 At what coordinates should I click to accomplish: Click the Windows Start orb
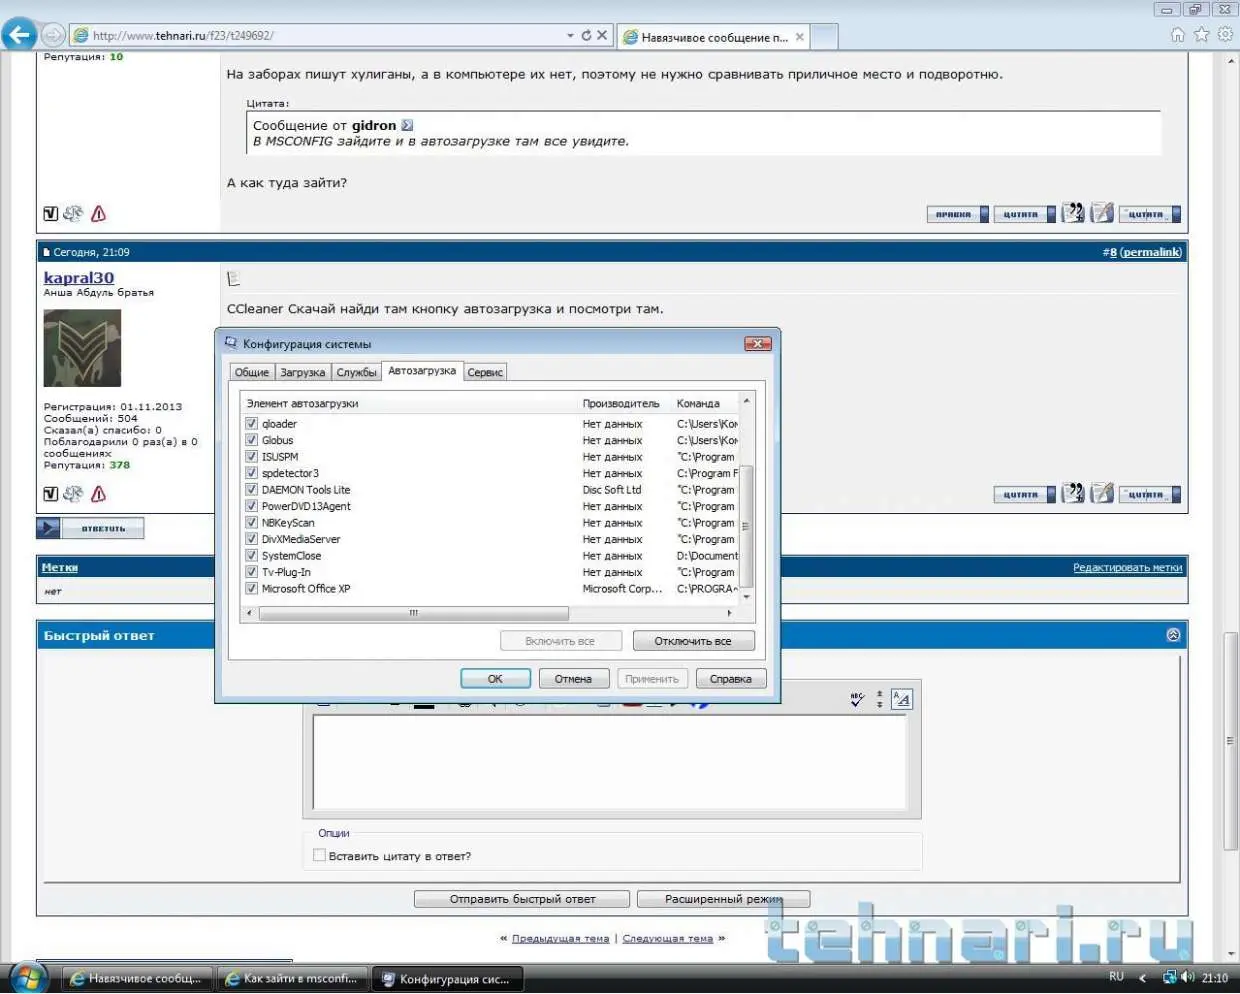(x=28, y=977)
